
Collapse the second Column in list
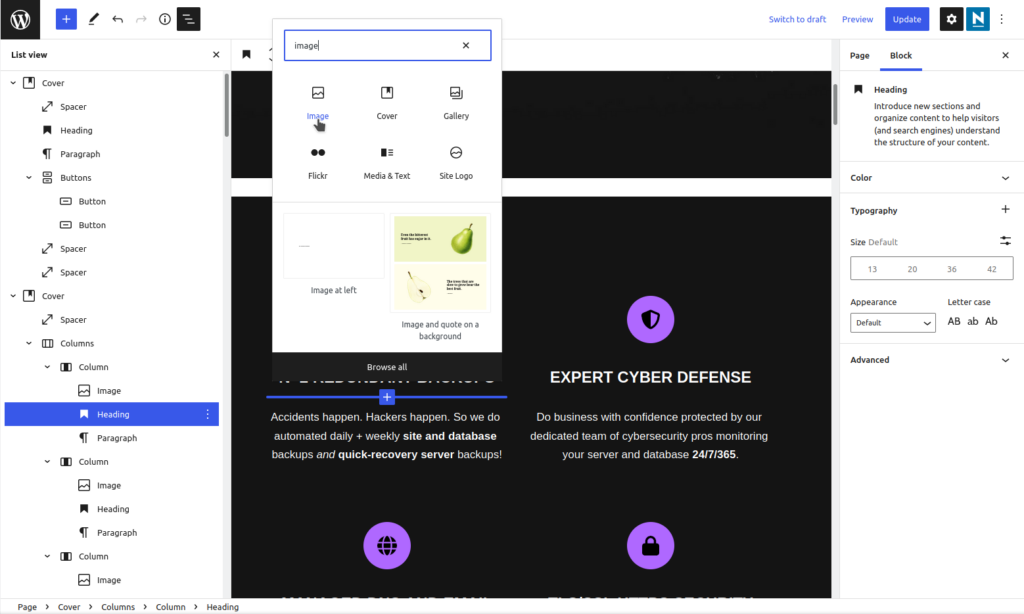click(47, 462)
